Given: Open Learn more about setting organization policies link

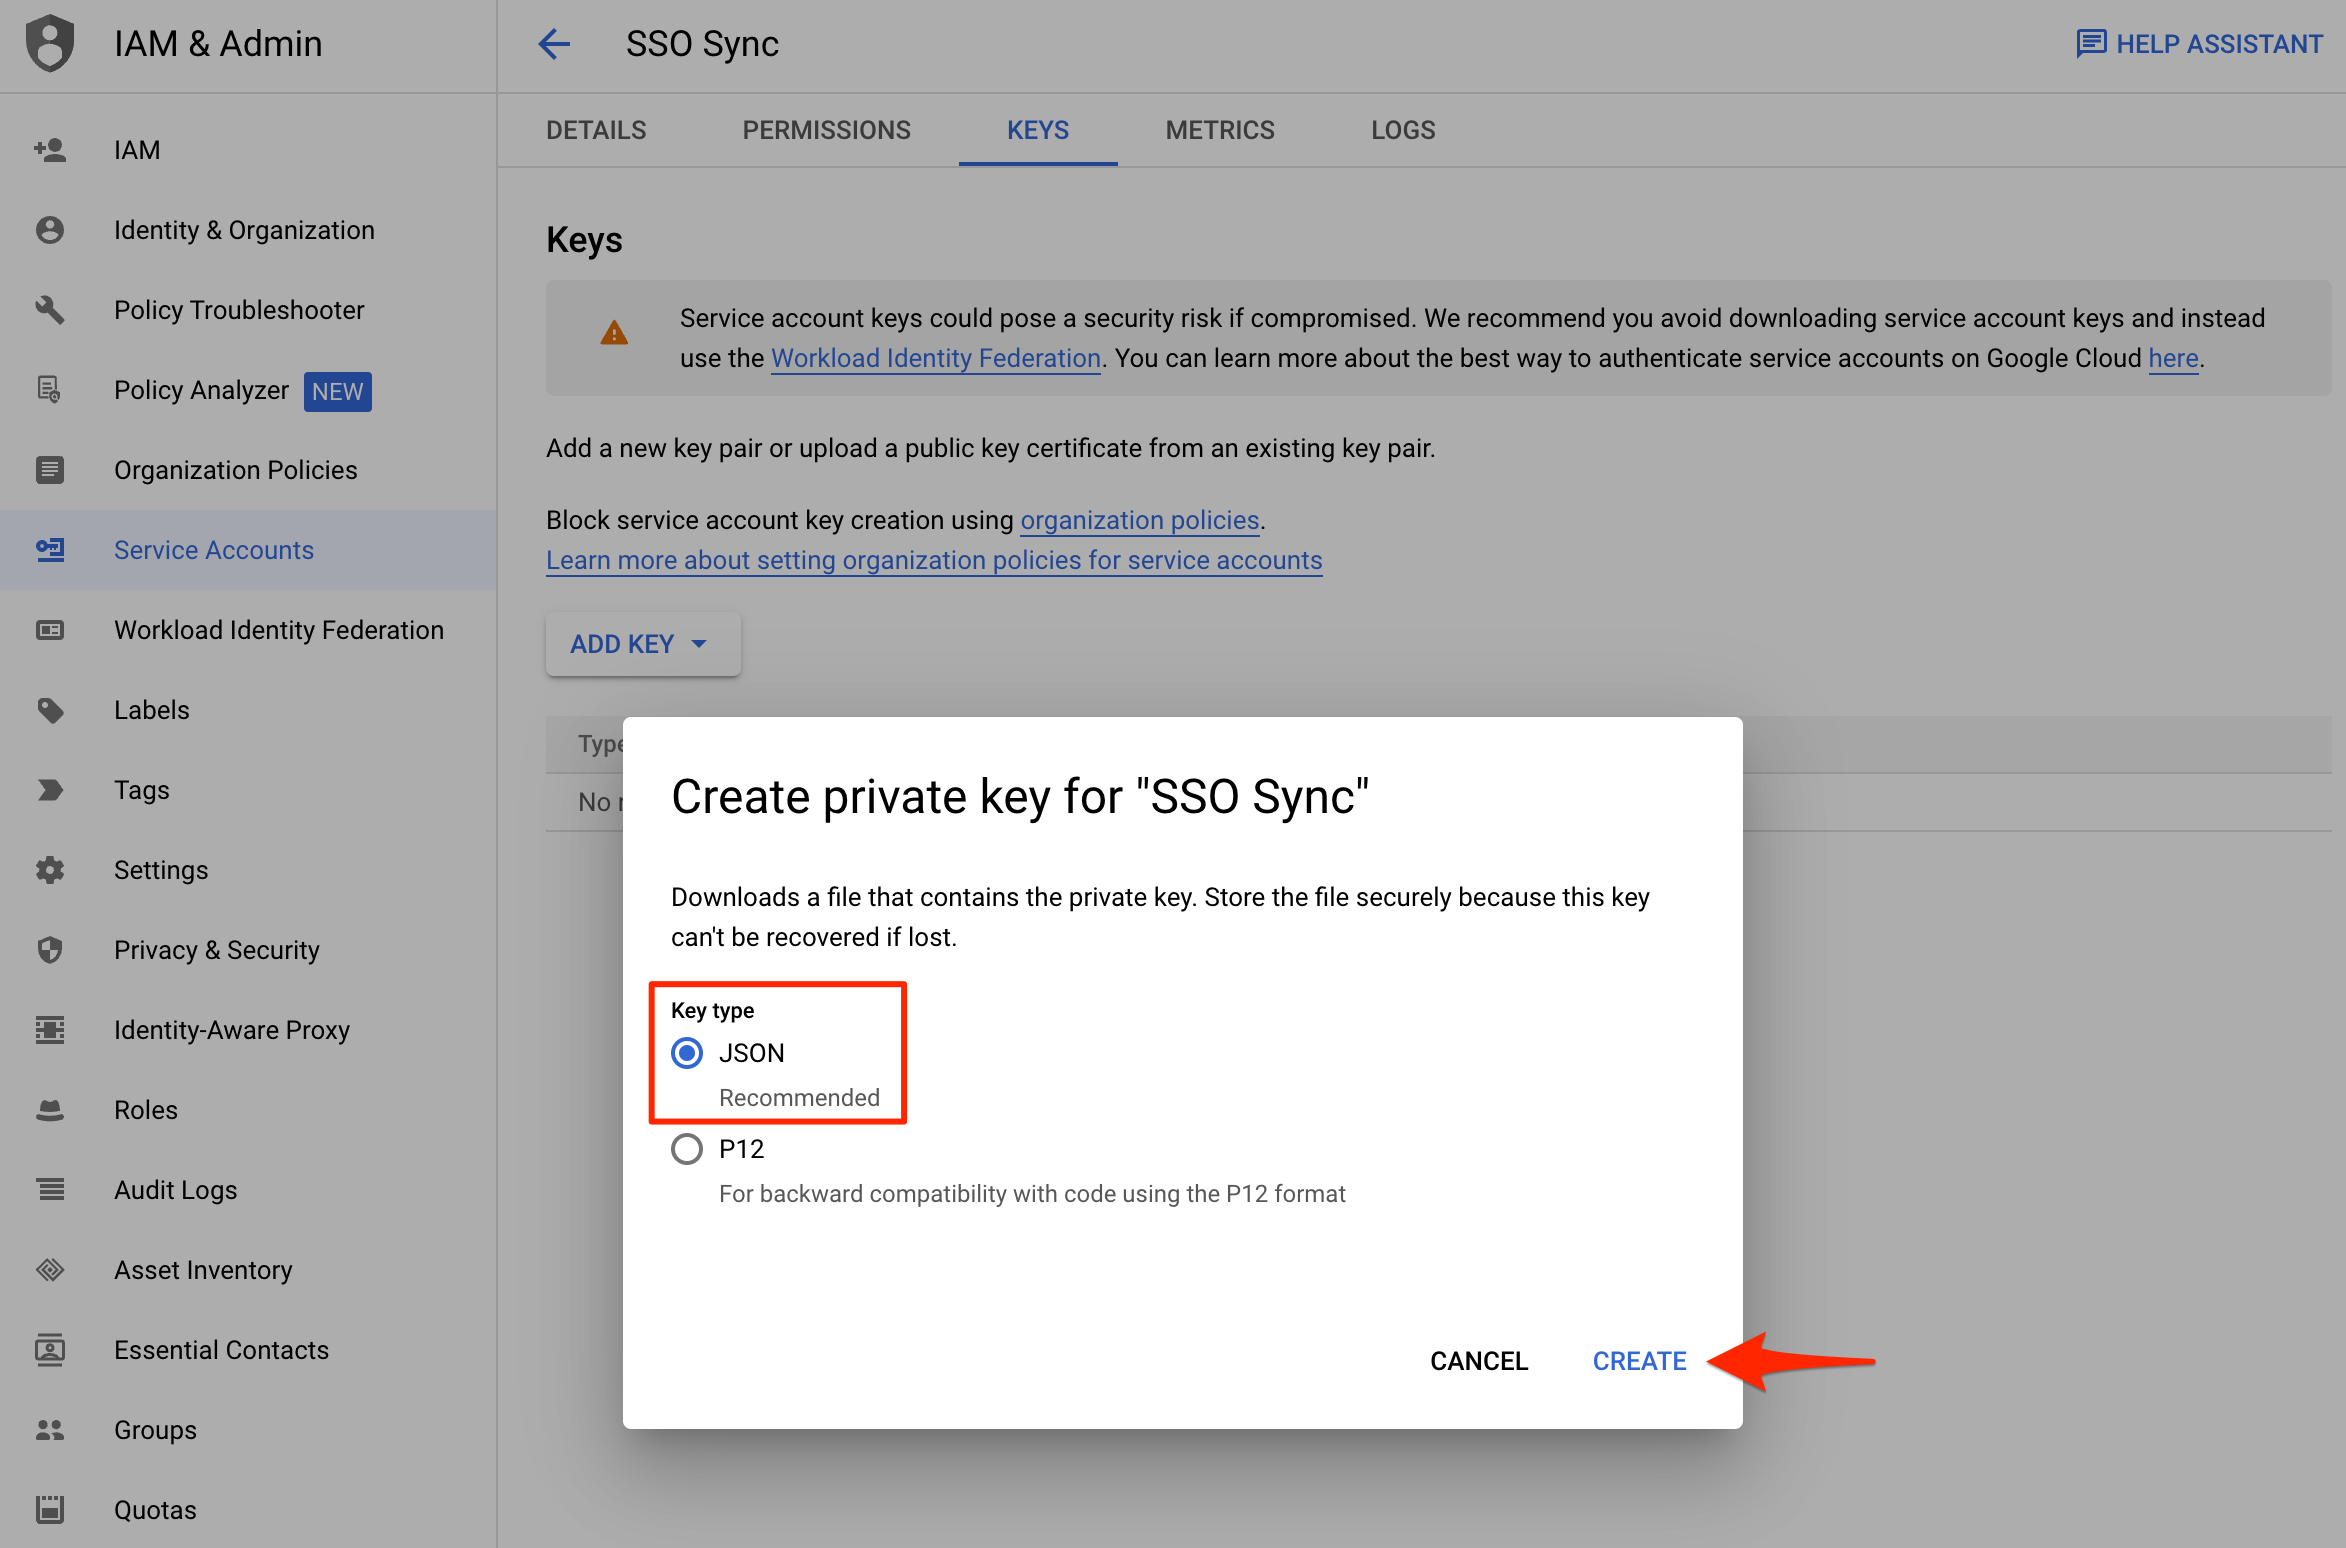Looking at the screenshot, I should tap(934, 560).
